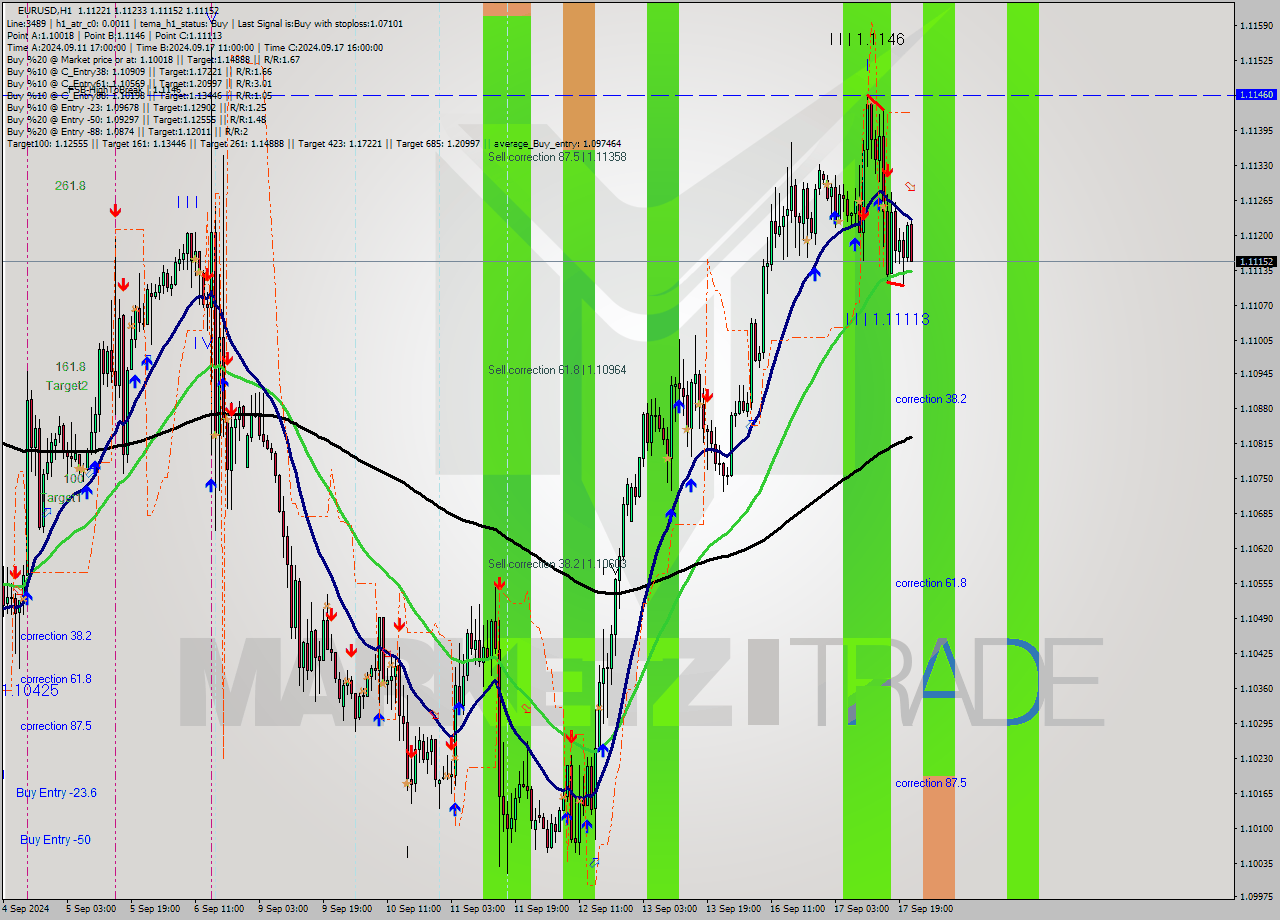Click the highlighted 1.11460 price tag
The image size is (1280, 920).
1256,94
